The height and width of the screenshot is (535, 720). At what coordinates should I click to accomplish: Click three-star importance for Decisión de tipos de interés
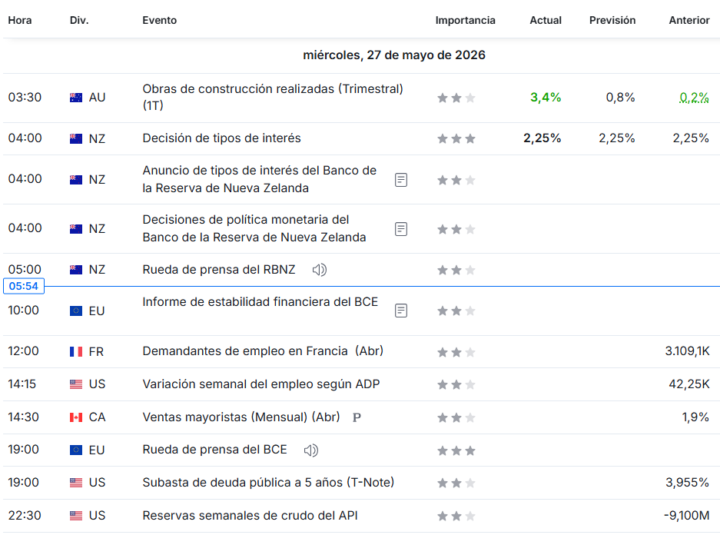[456, 139]
